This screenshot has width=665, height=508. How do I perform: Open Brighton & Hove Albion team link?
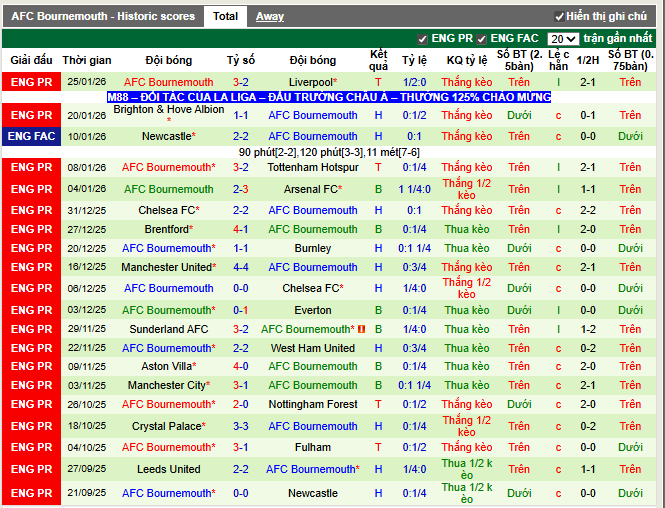[x=168, y=109]
